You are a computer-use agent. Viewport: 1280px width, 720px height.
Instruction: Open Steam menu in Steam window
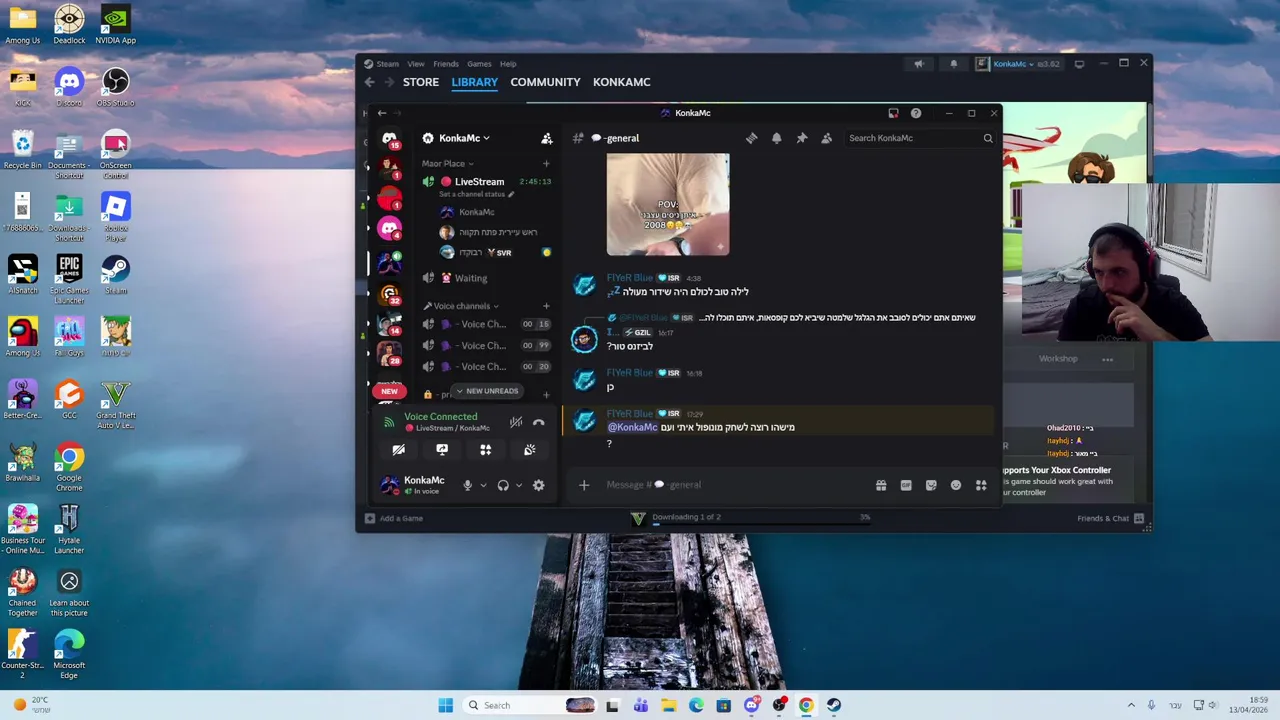[x=387, y=64]
